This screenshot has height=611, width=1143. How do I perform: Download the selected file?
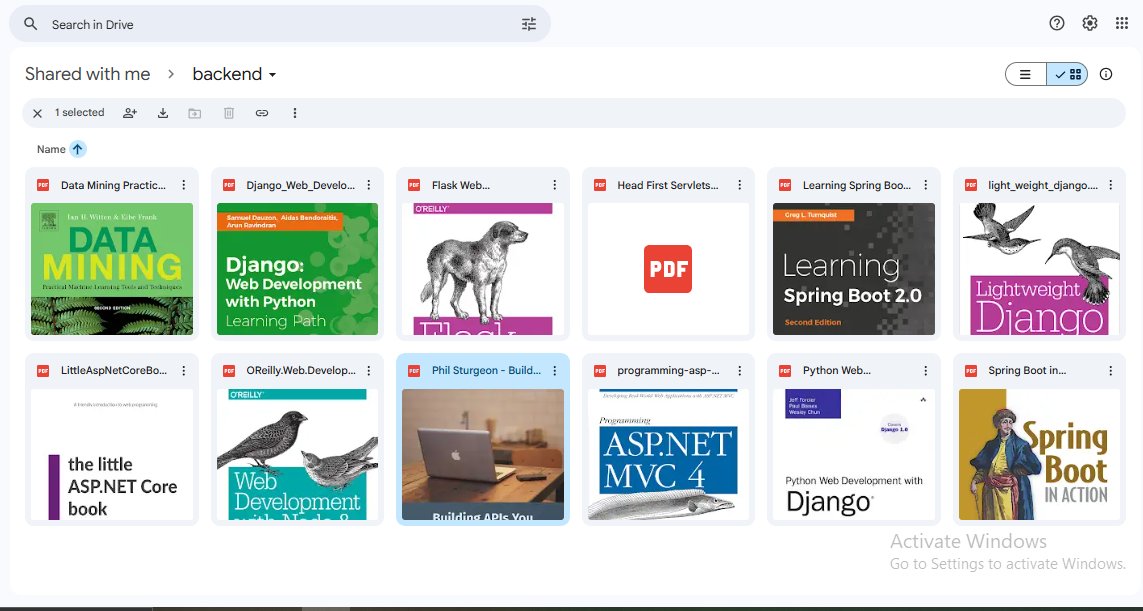pyautogui.click(x=162, y=113)
